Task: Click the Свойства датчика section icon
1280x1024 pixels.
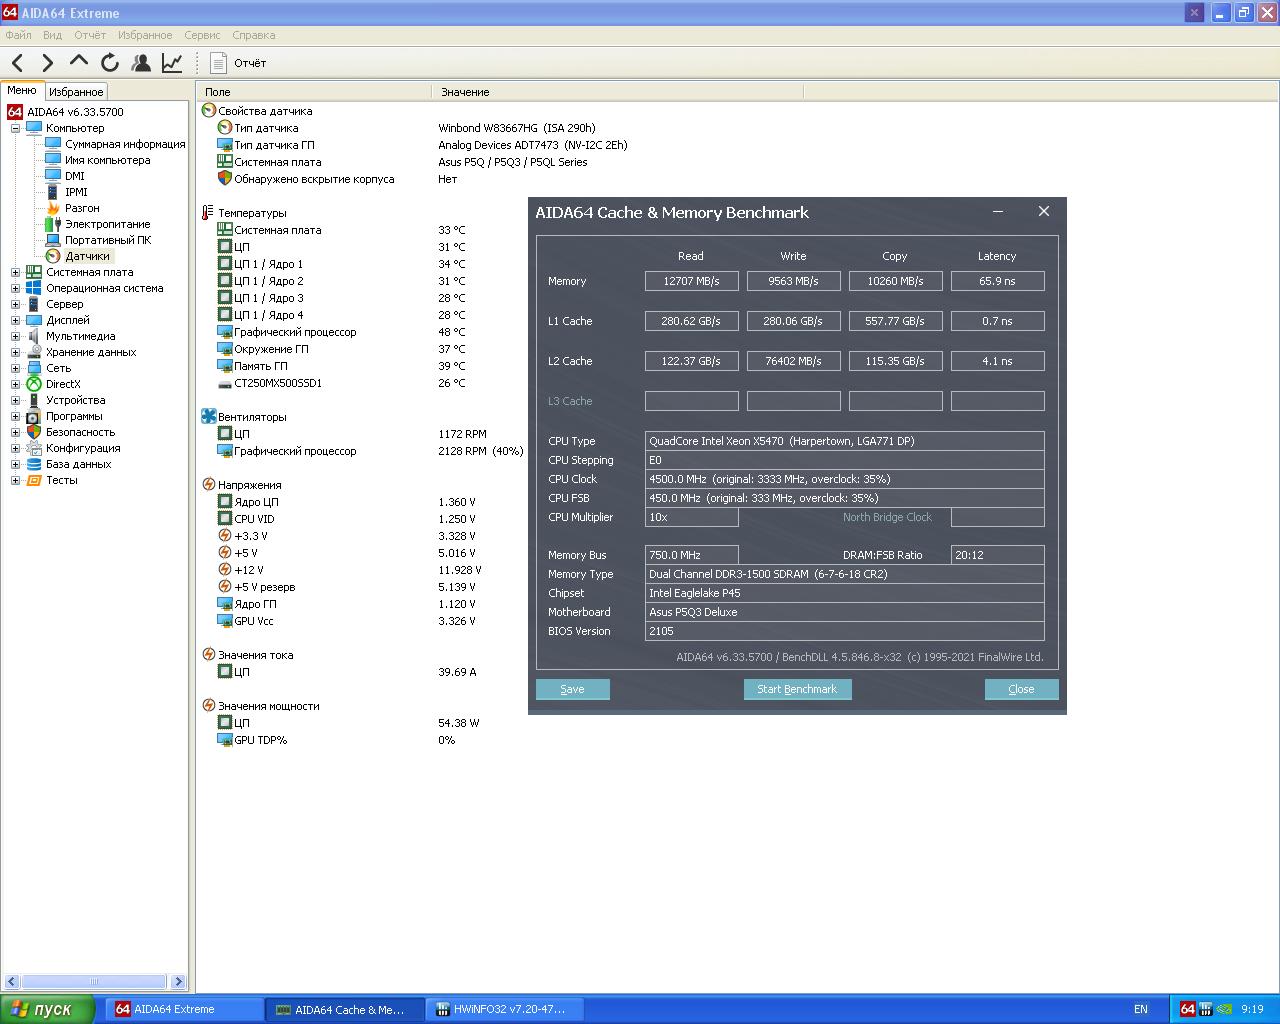Action: [x=209, y=111]
